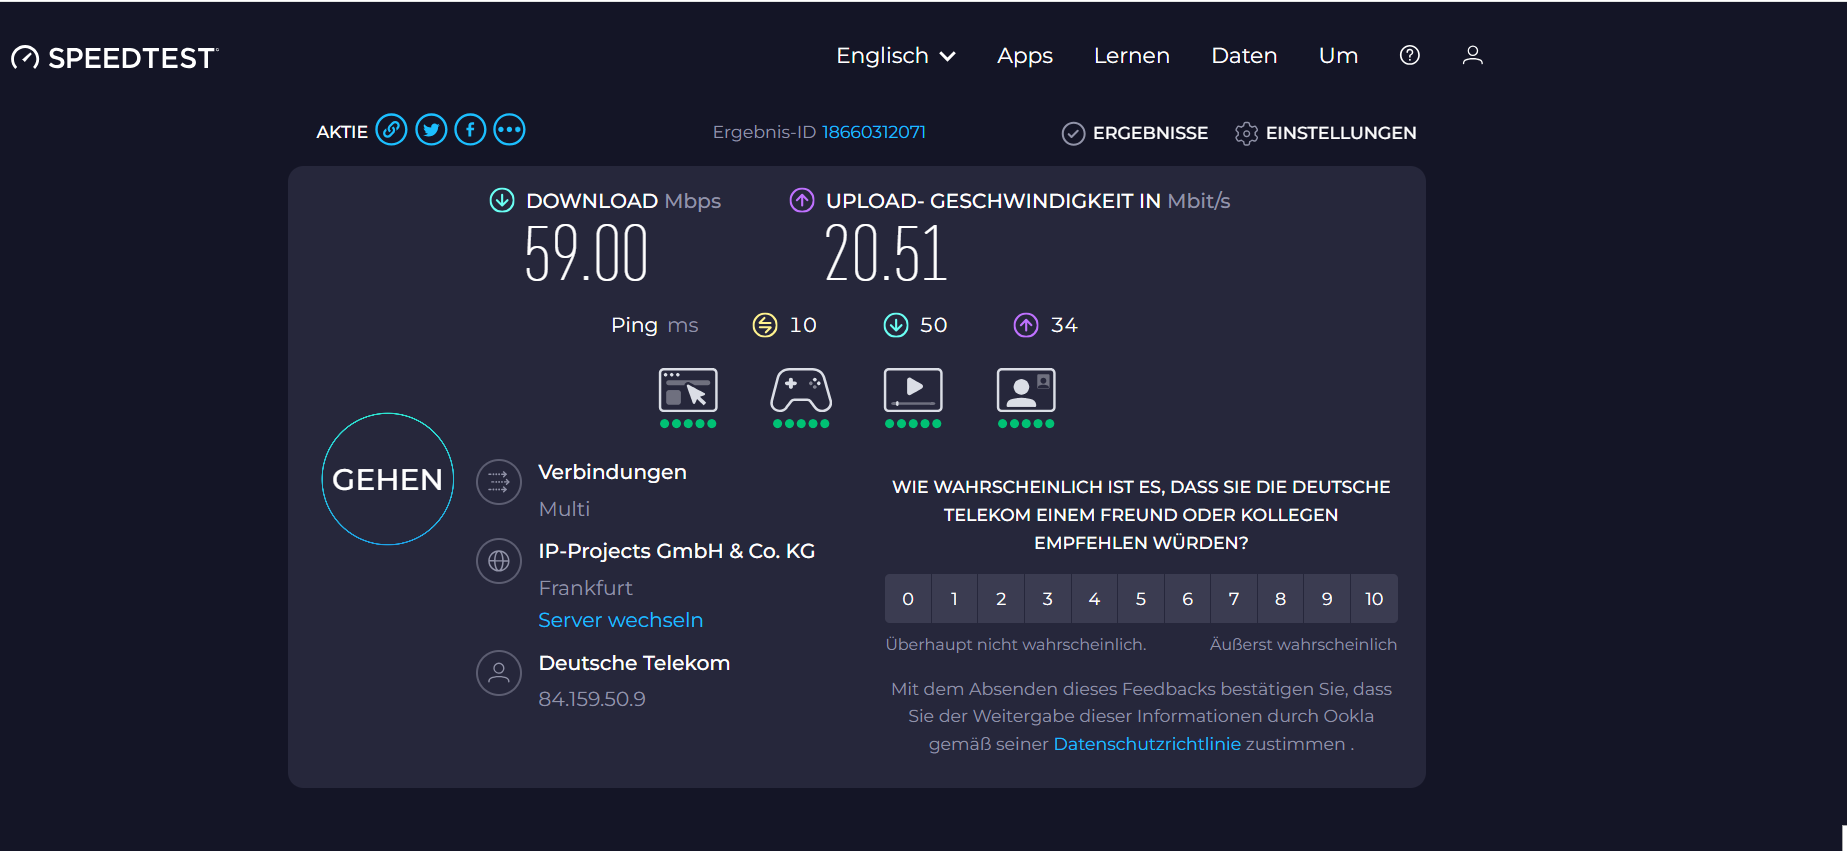Rate recommendation 8
This screenshot has height=851, width=1847.
click(x=1281, y=599)
